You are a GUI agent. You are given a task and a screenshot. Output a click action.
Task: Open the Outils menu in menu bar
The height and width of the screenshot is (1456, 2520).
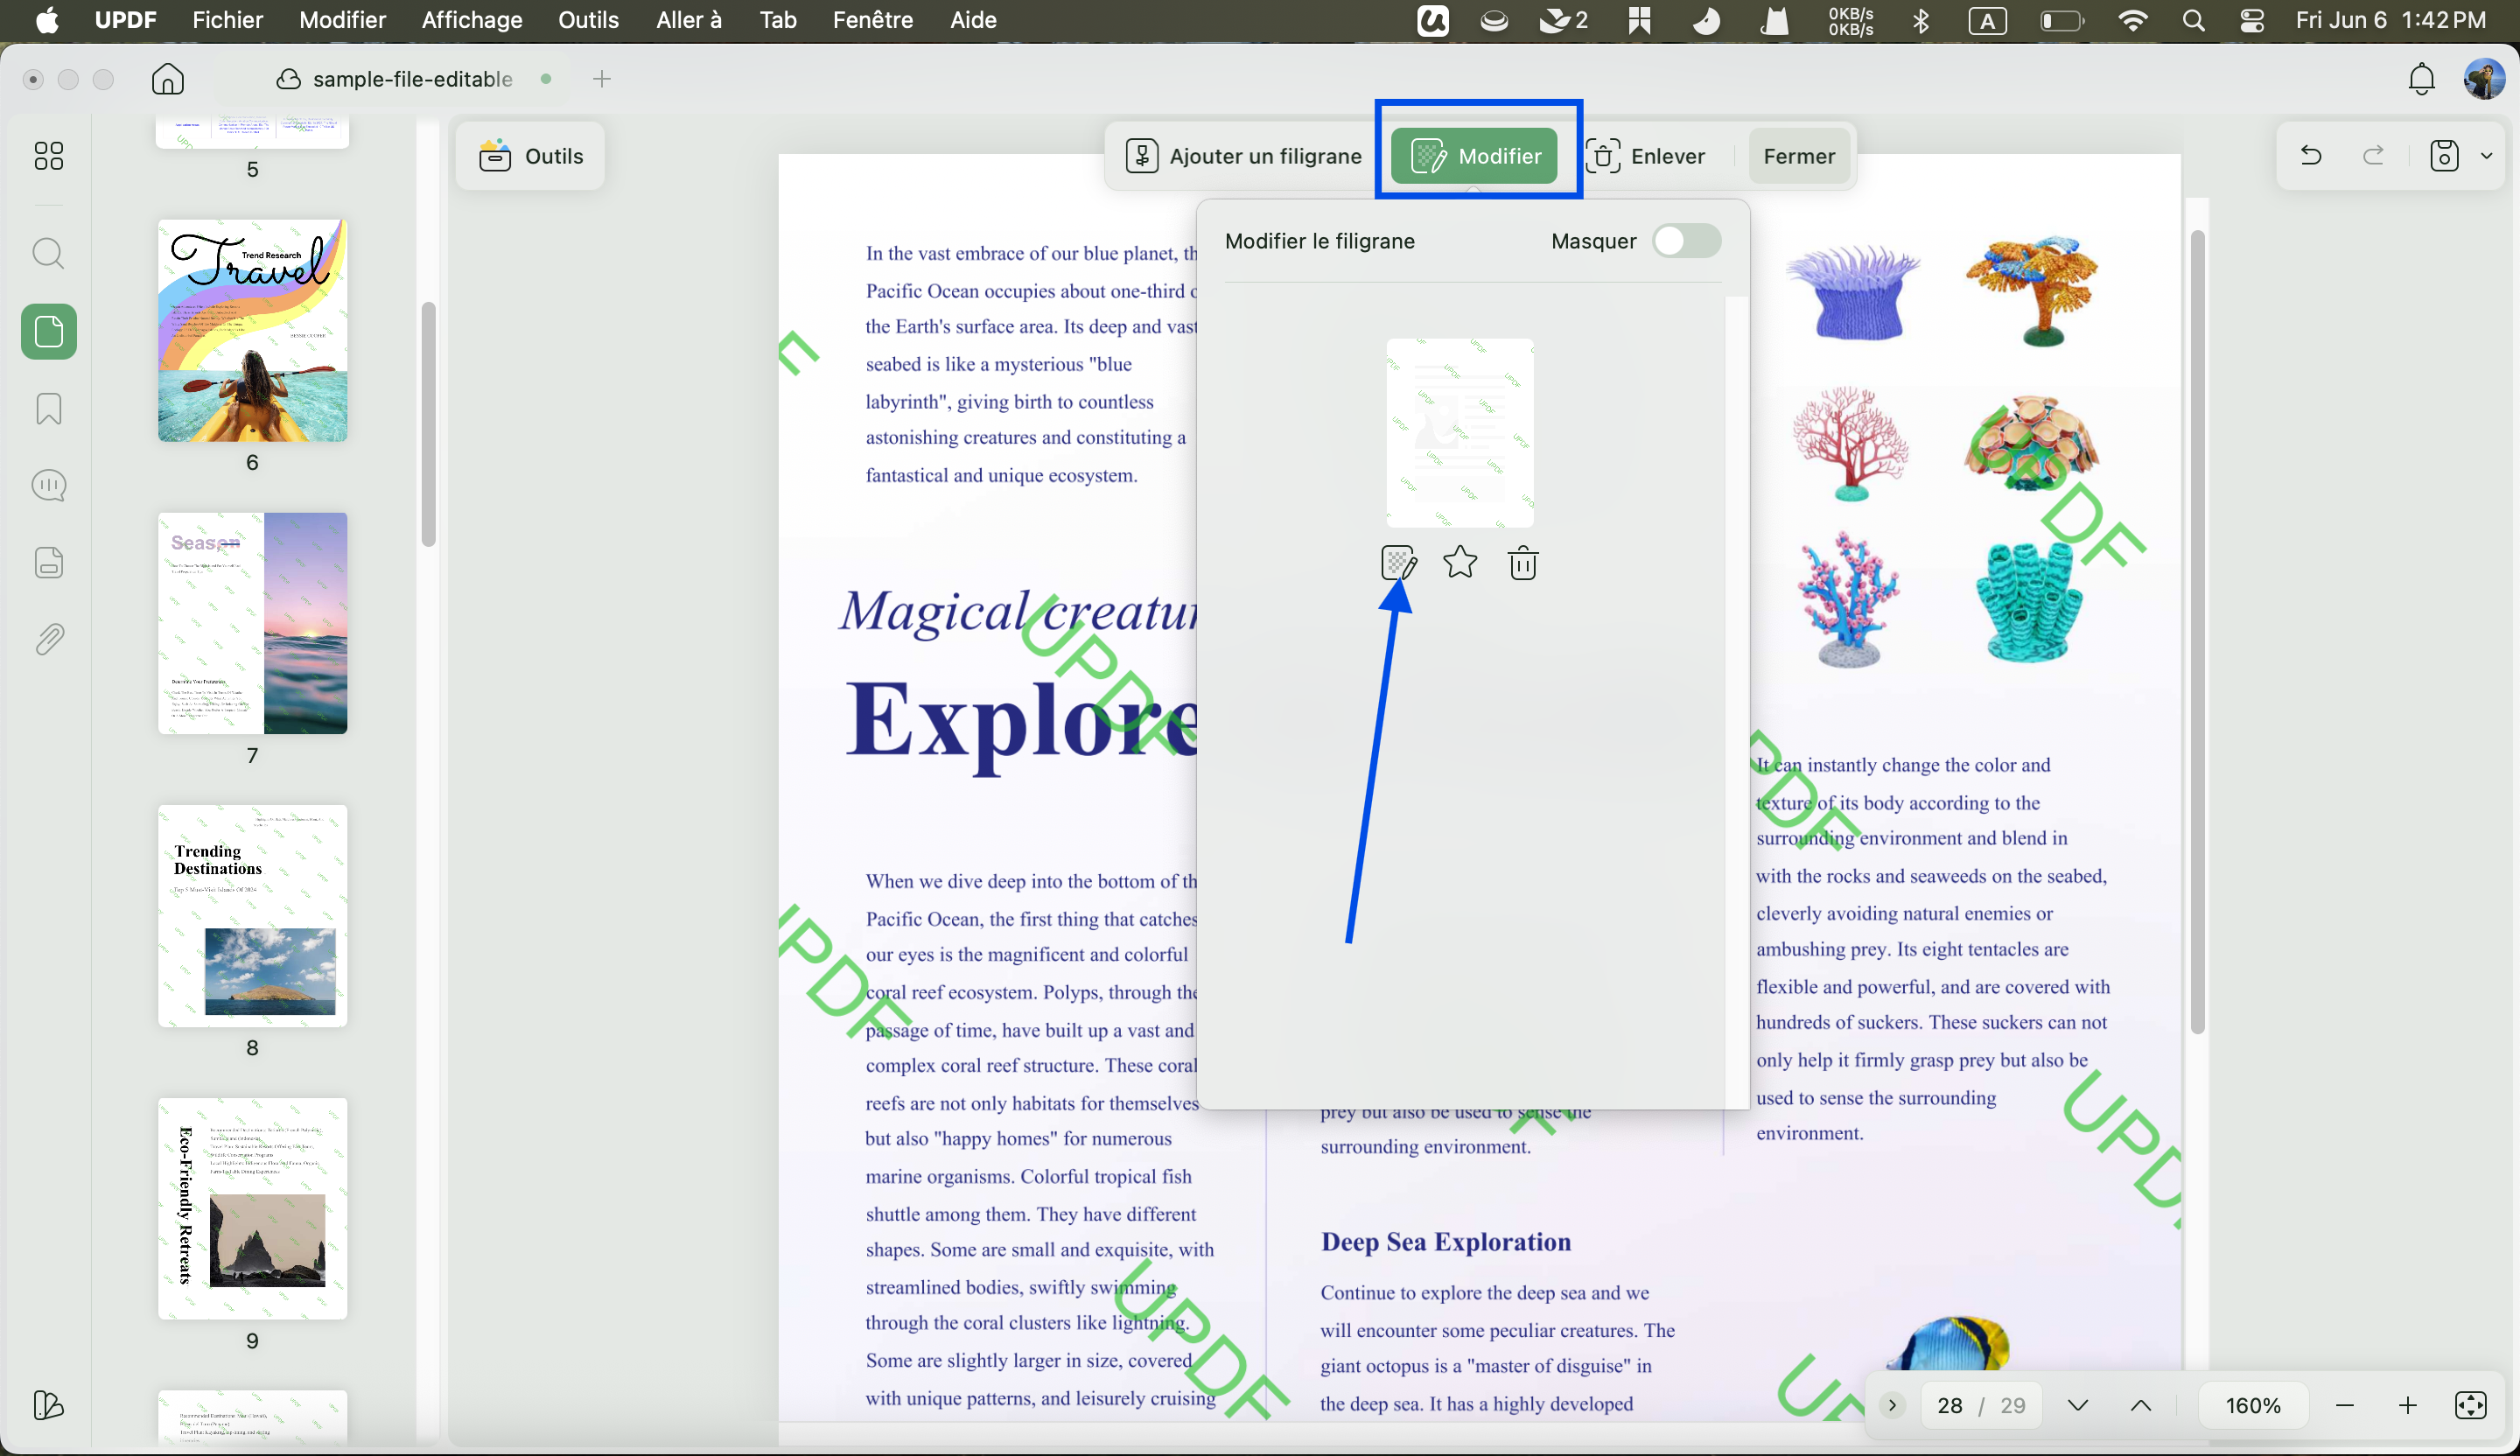[x=588, y=20]
